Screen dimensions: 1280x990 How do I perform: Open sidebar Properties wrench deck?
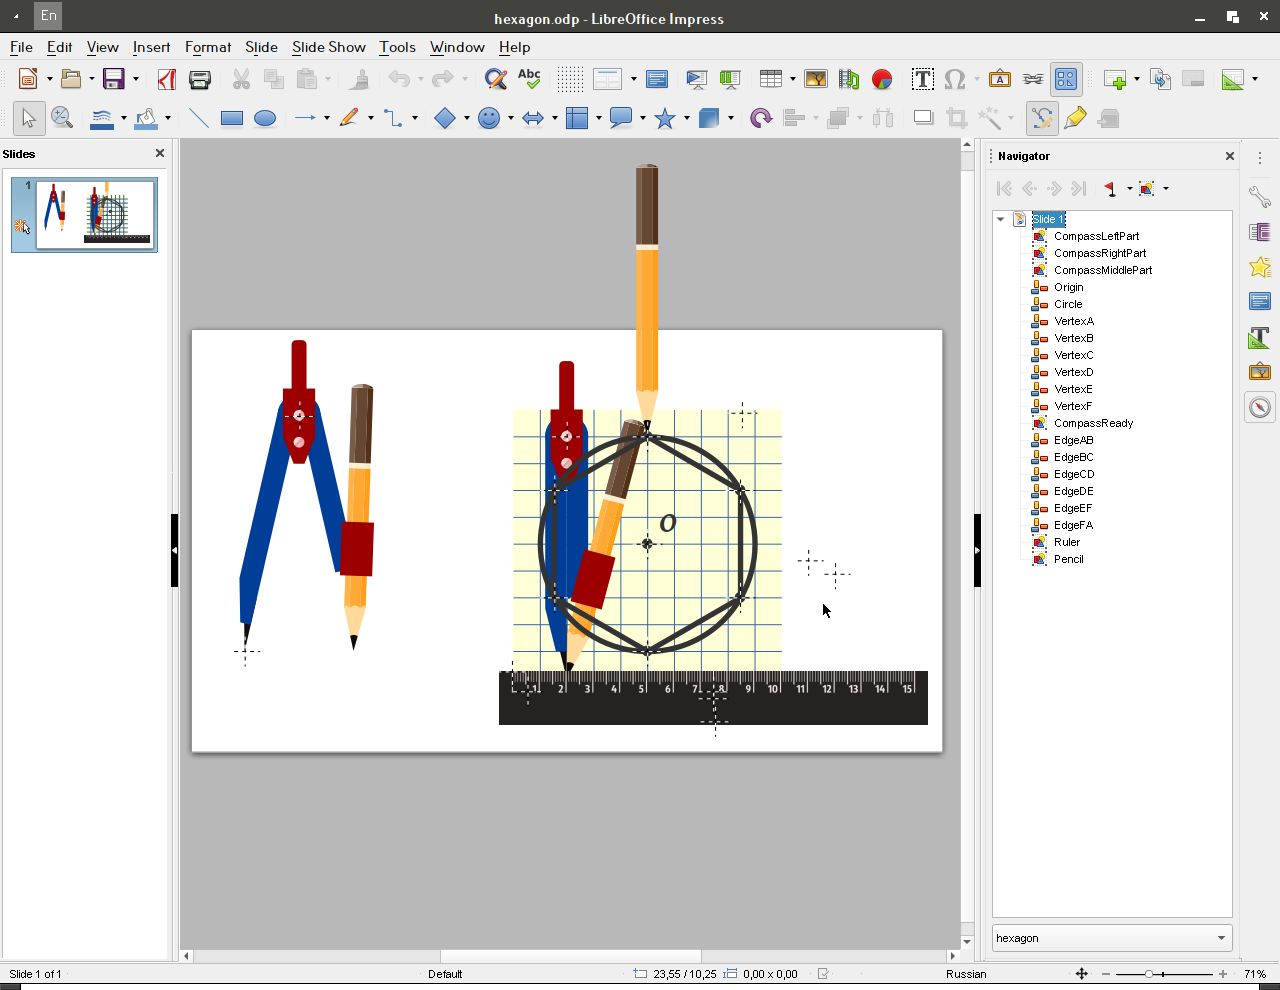pyautogui.click(x=1260, y=197)
